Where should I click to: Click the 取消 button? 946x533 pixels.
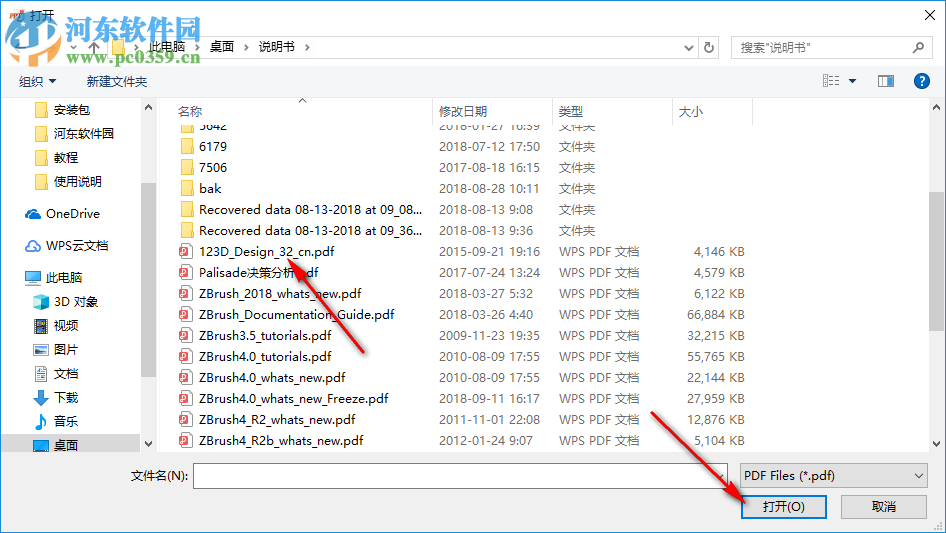tap(883, 506)
